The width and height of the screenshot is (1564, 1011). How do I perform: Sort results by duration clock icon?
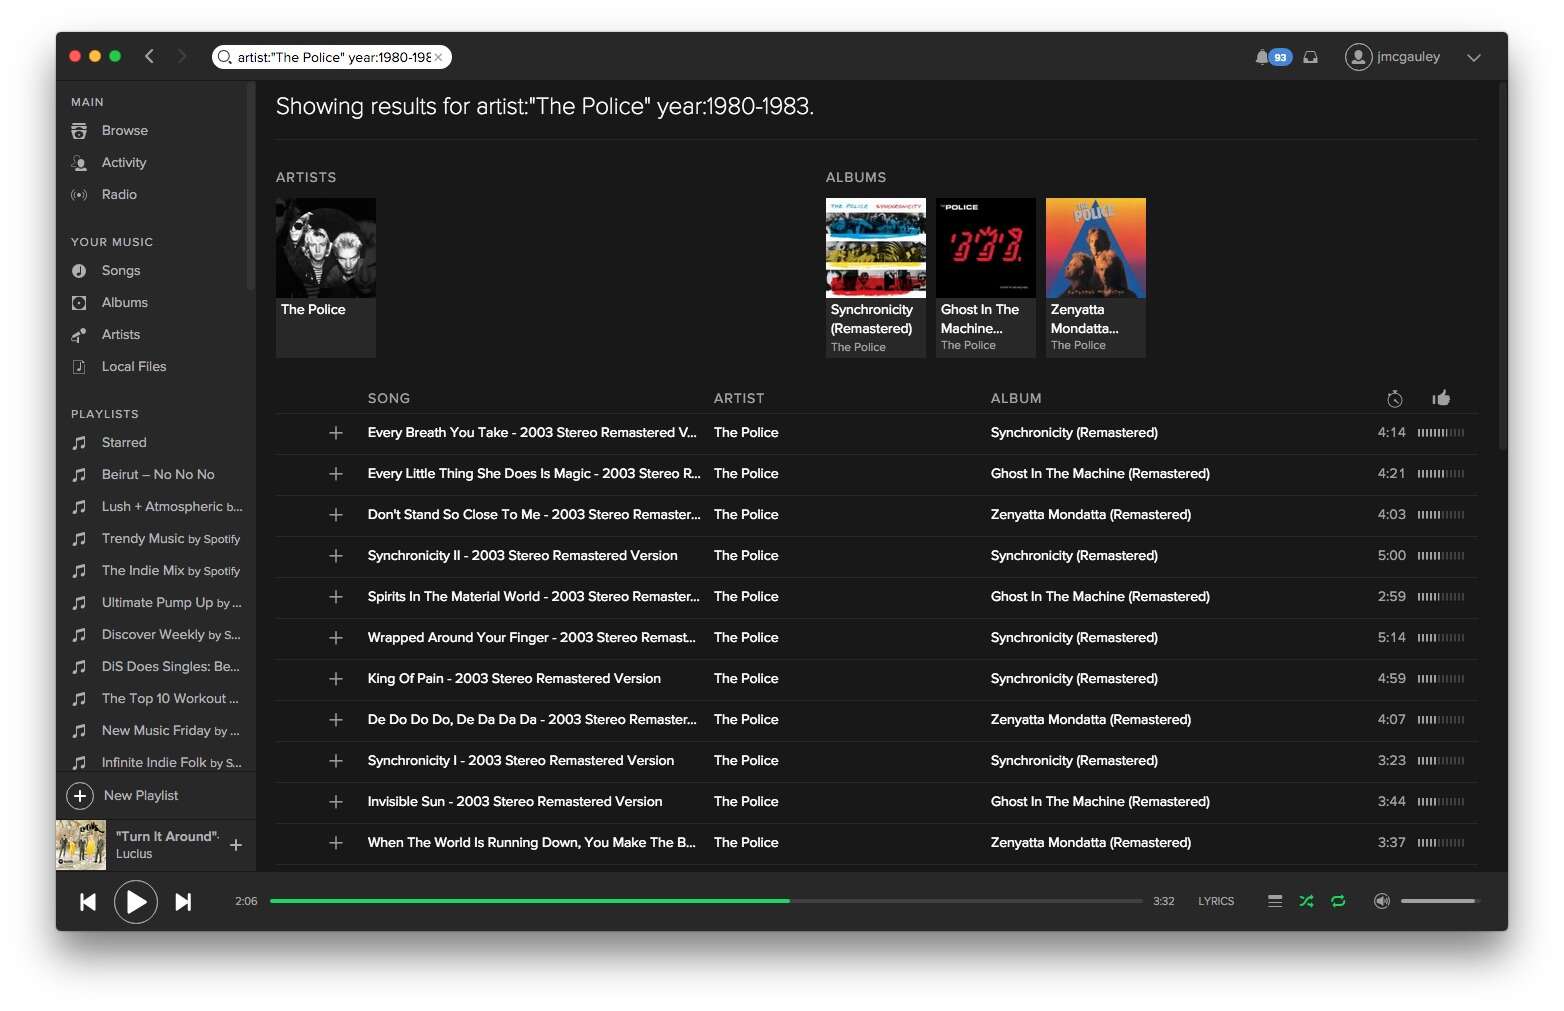1395,398
